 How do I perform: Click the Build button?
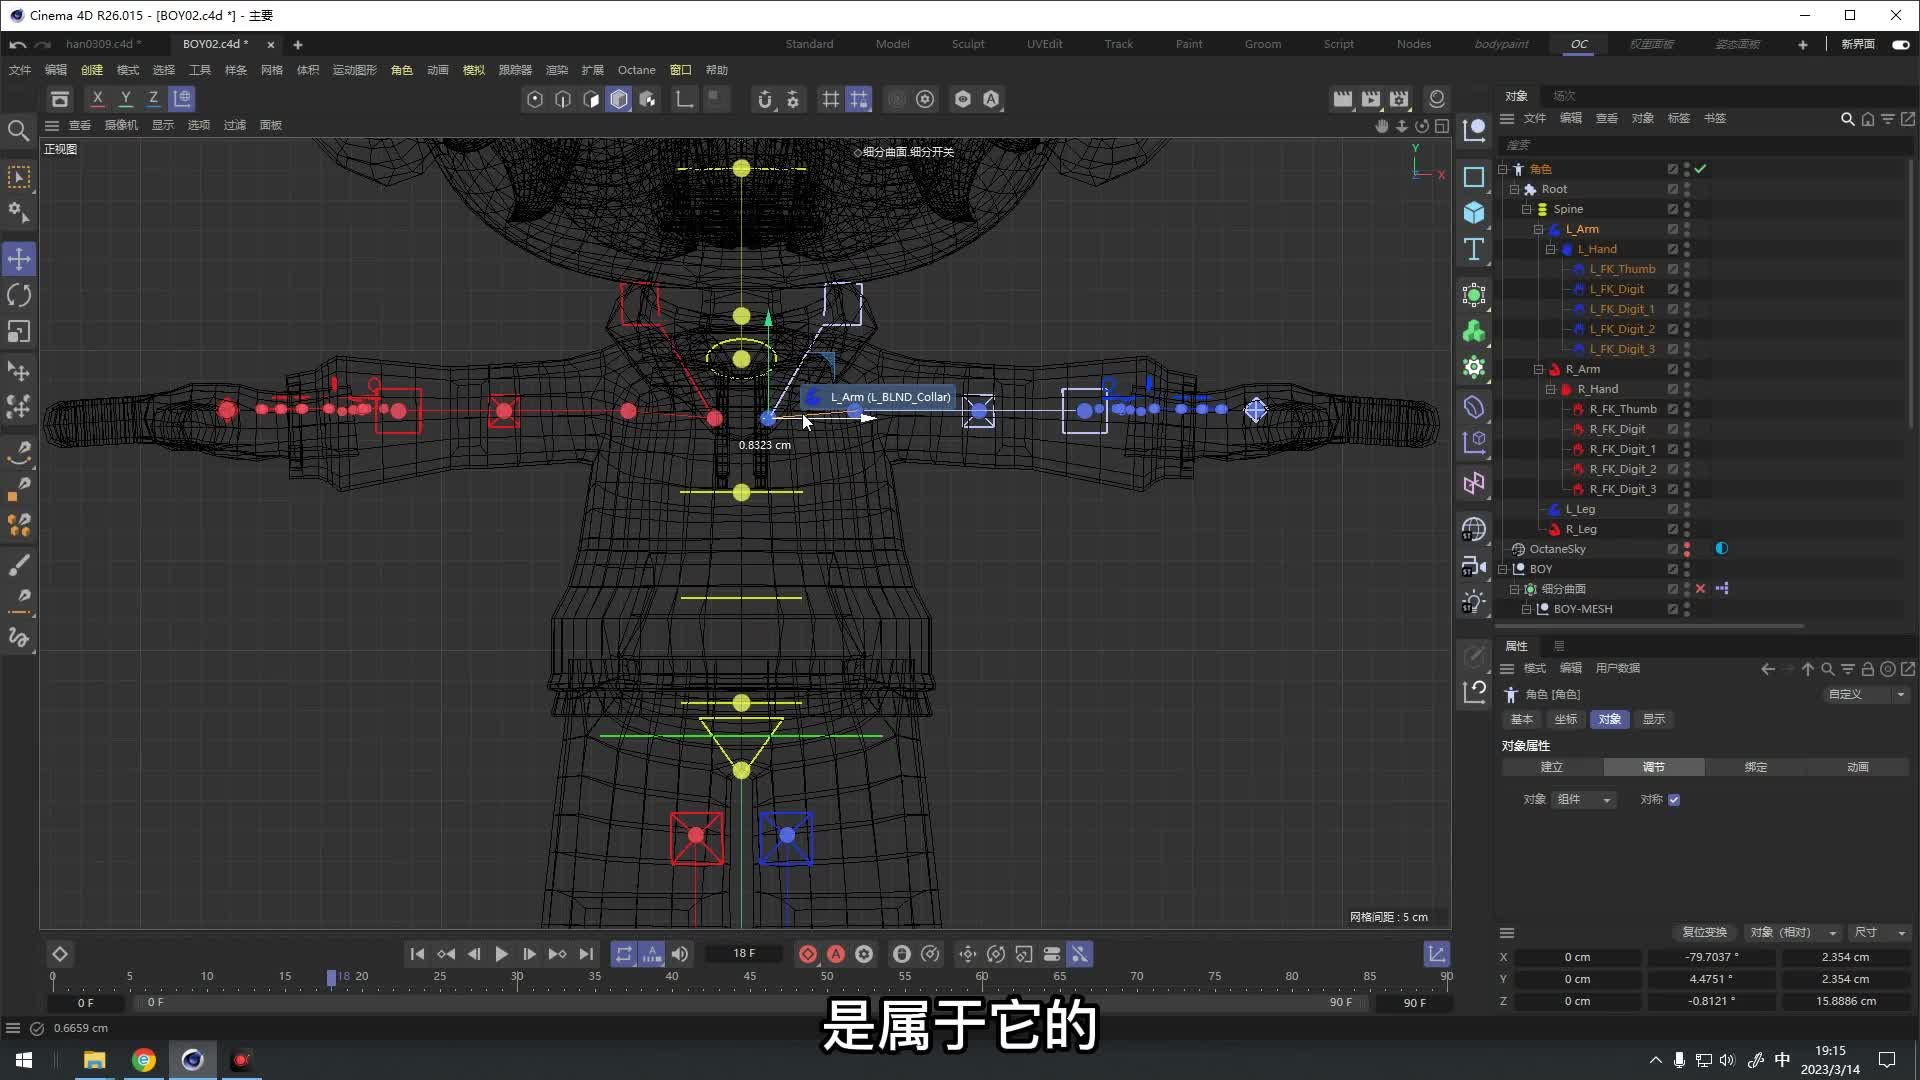pos(1552,767)
